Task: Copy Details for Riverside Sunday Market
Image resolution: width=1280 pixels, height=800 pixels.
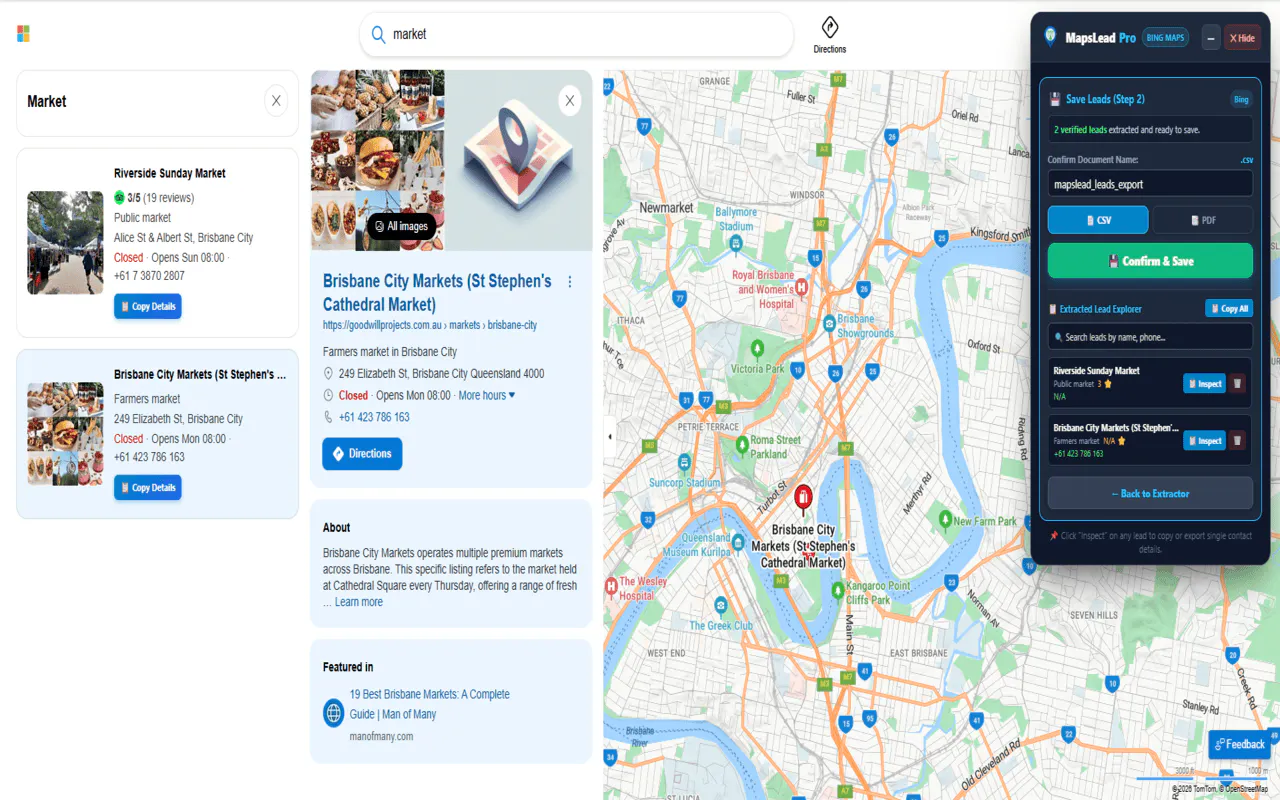Action: 148,307
